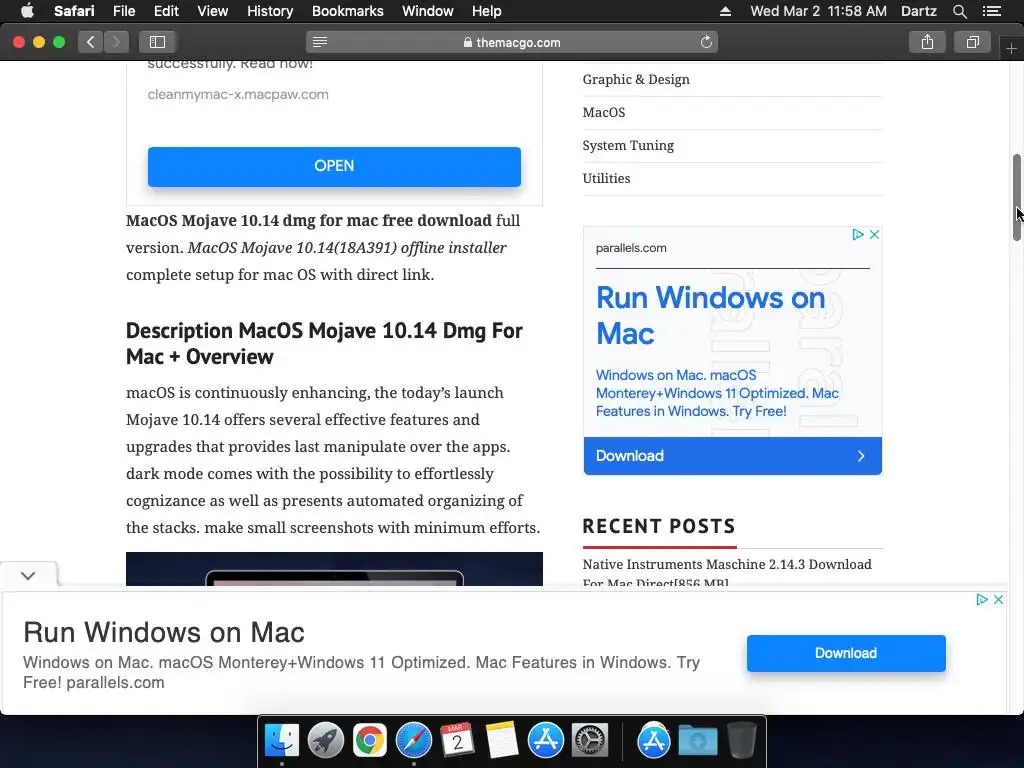1024x768 pixels.
Task: Open the File menu
Action: (x=123, y=11)
